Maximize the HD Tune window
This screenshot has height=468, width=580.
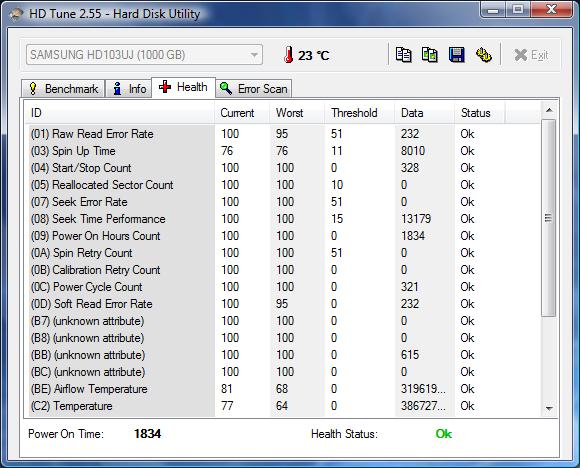click(x=518, y=10)
